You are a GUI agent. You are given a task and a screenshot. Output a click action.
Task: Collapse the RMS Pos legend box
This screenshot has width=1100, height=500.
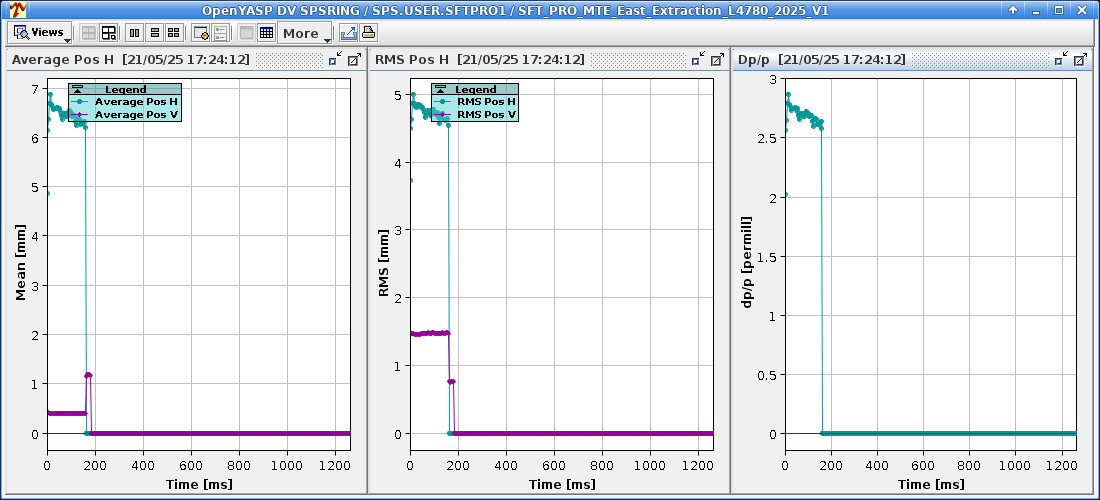click(x=440, y=90)
